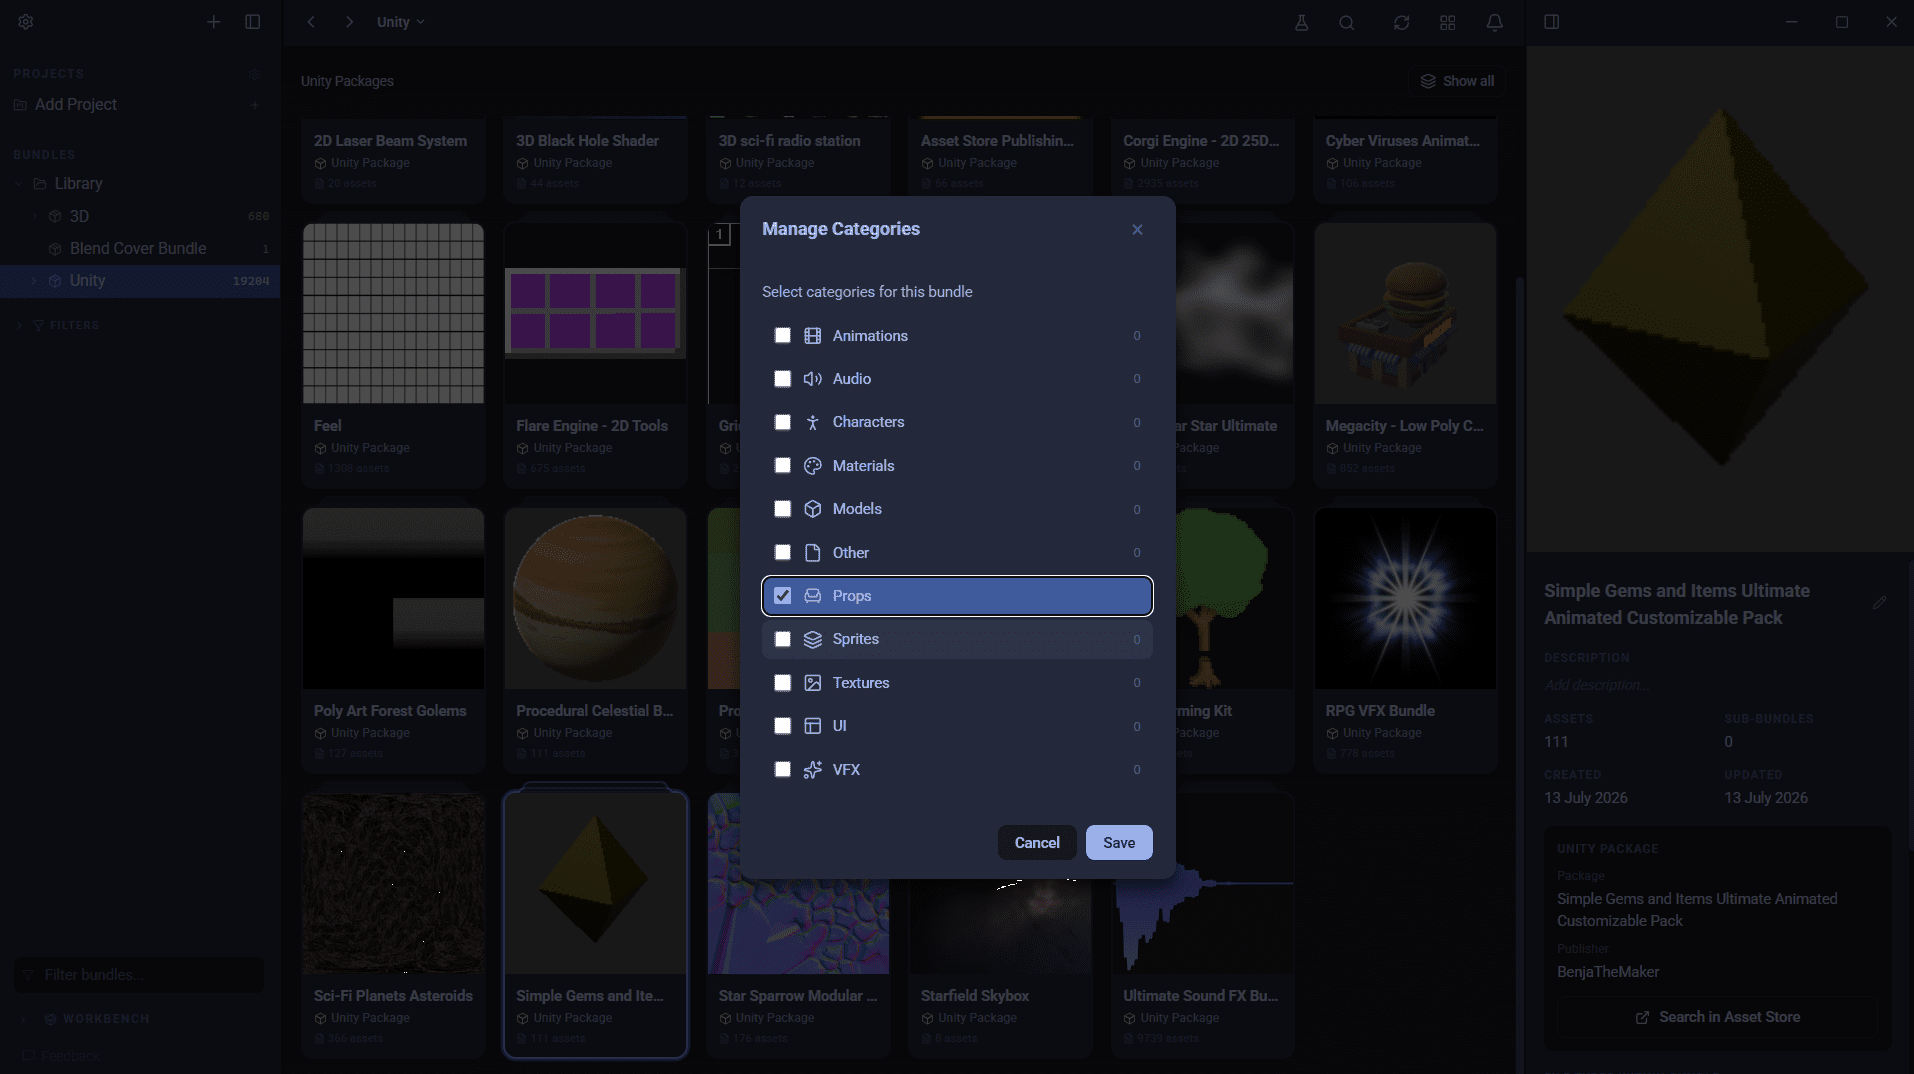Select the Poly Art Forest Golems card
Viewport: 1914px width, 1074px height.
pyautogui.click(x=393, y=640)
